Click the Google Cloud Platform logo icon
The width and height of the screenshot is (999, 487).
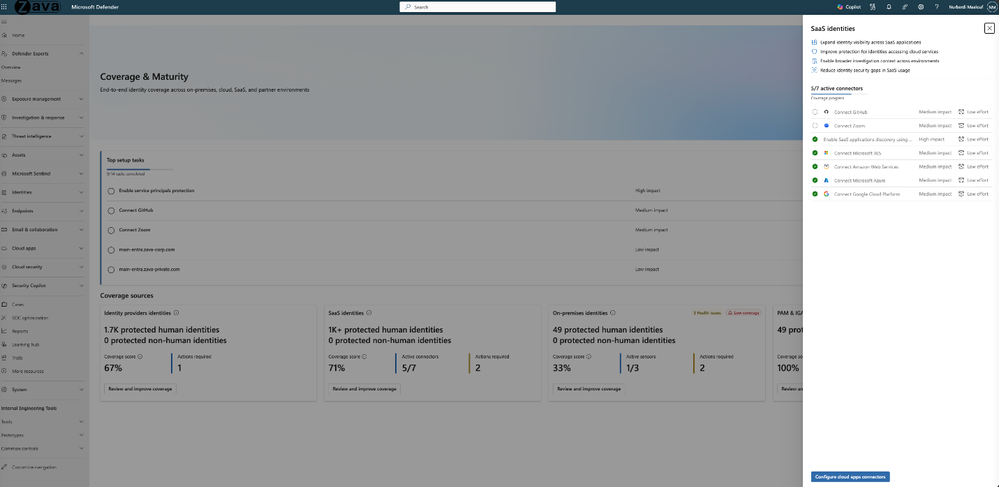tap(826, 194)
